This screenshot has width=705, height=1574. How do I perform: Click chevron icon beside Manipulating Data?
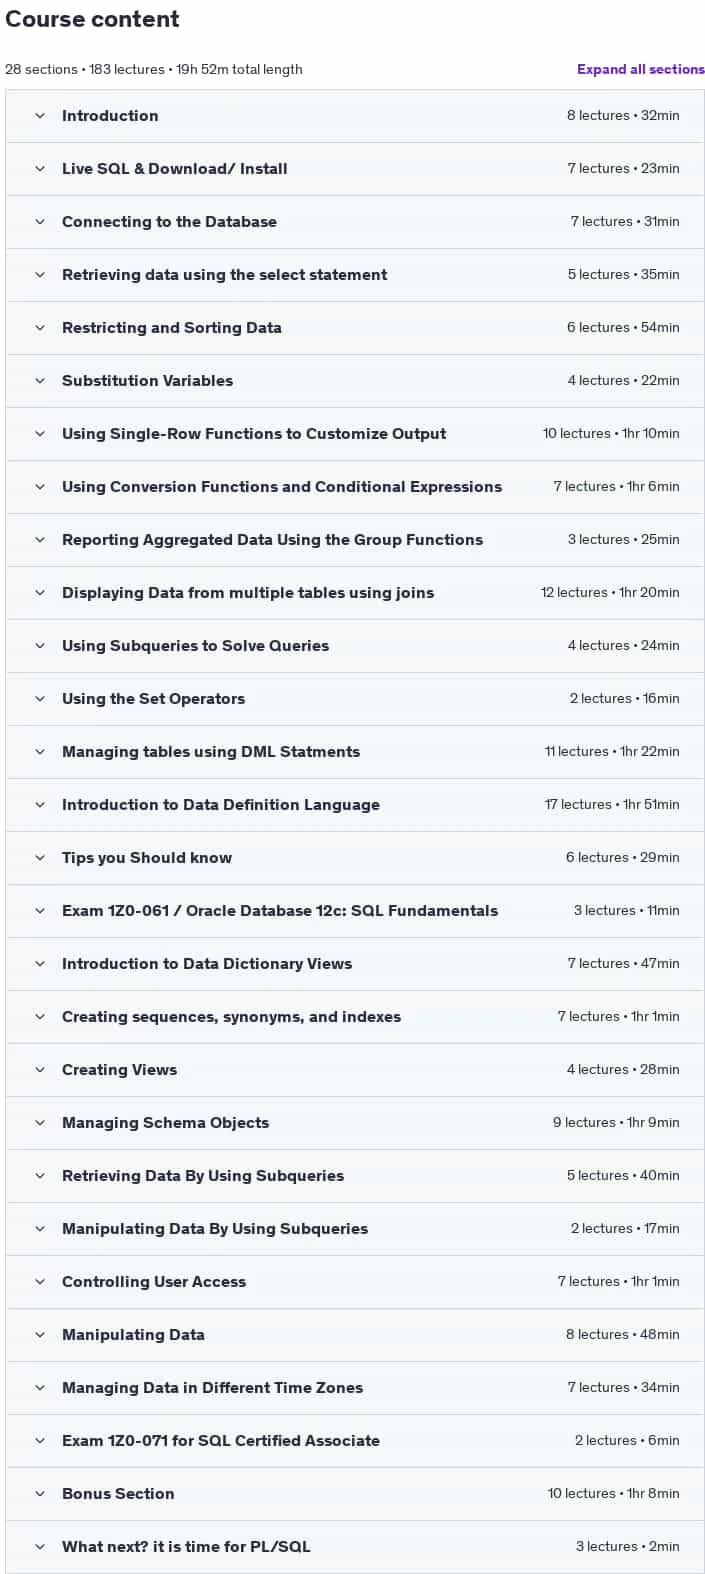click(x=40, y=1335)
